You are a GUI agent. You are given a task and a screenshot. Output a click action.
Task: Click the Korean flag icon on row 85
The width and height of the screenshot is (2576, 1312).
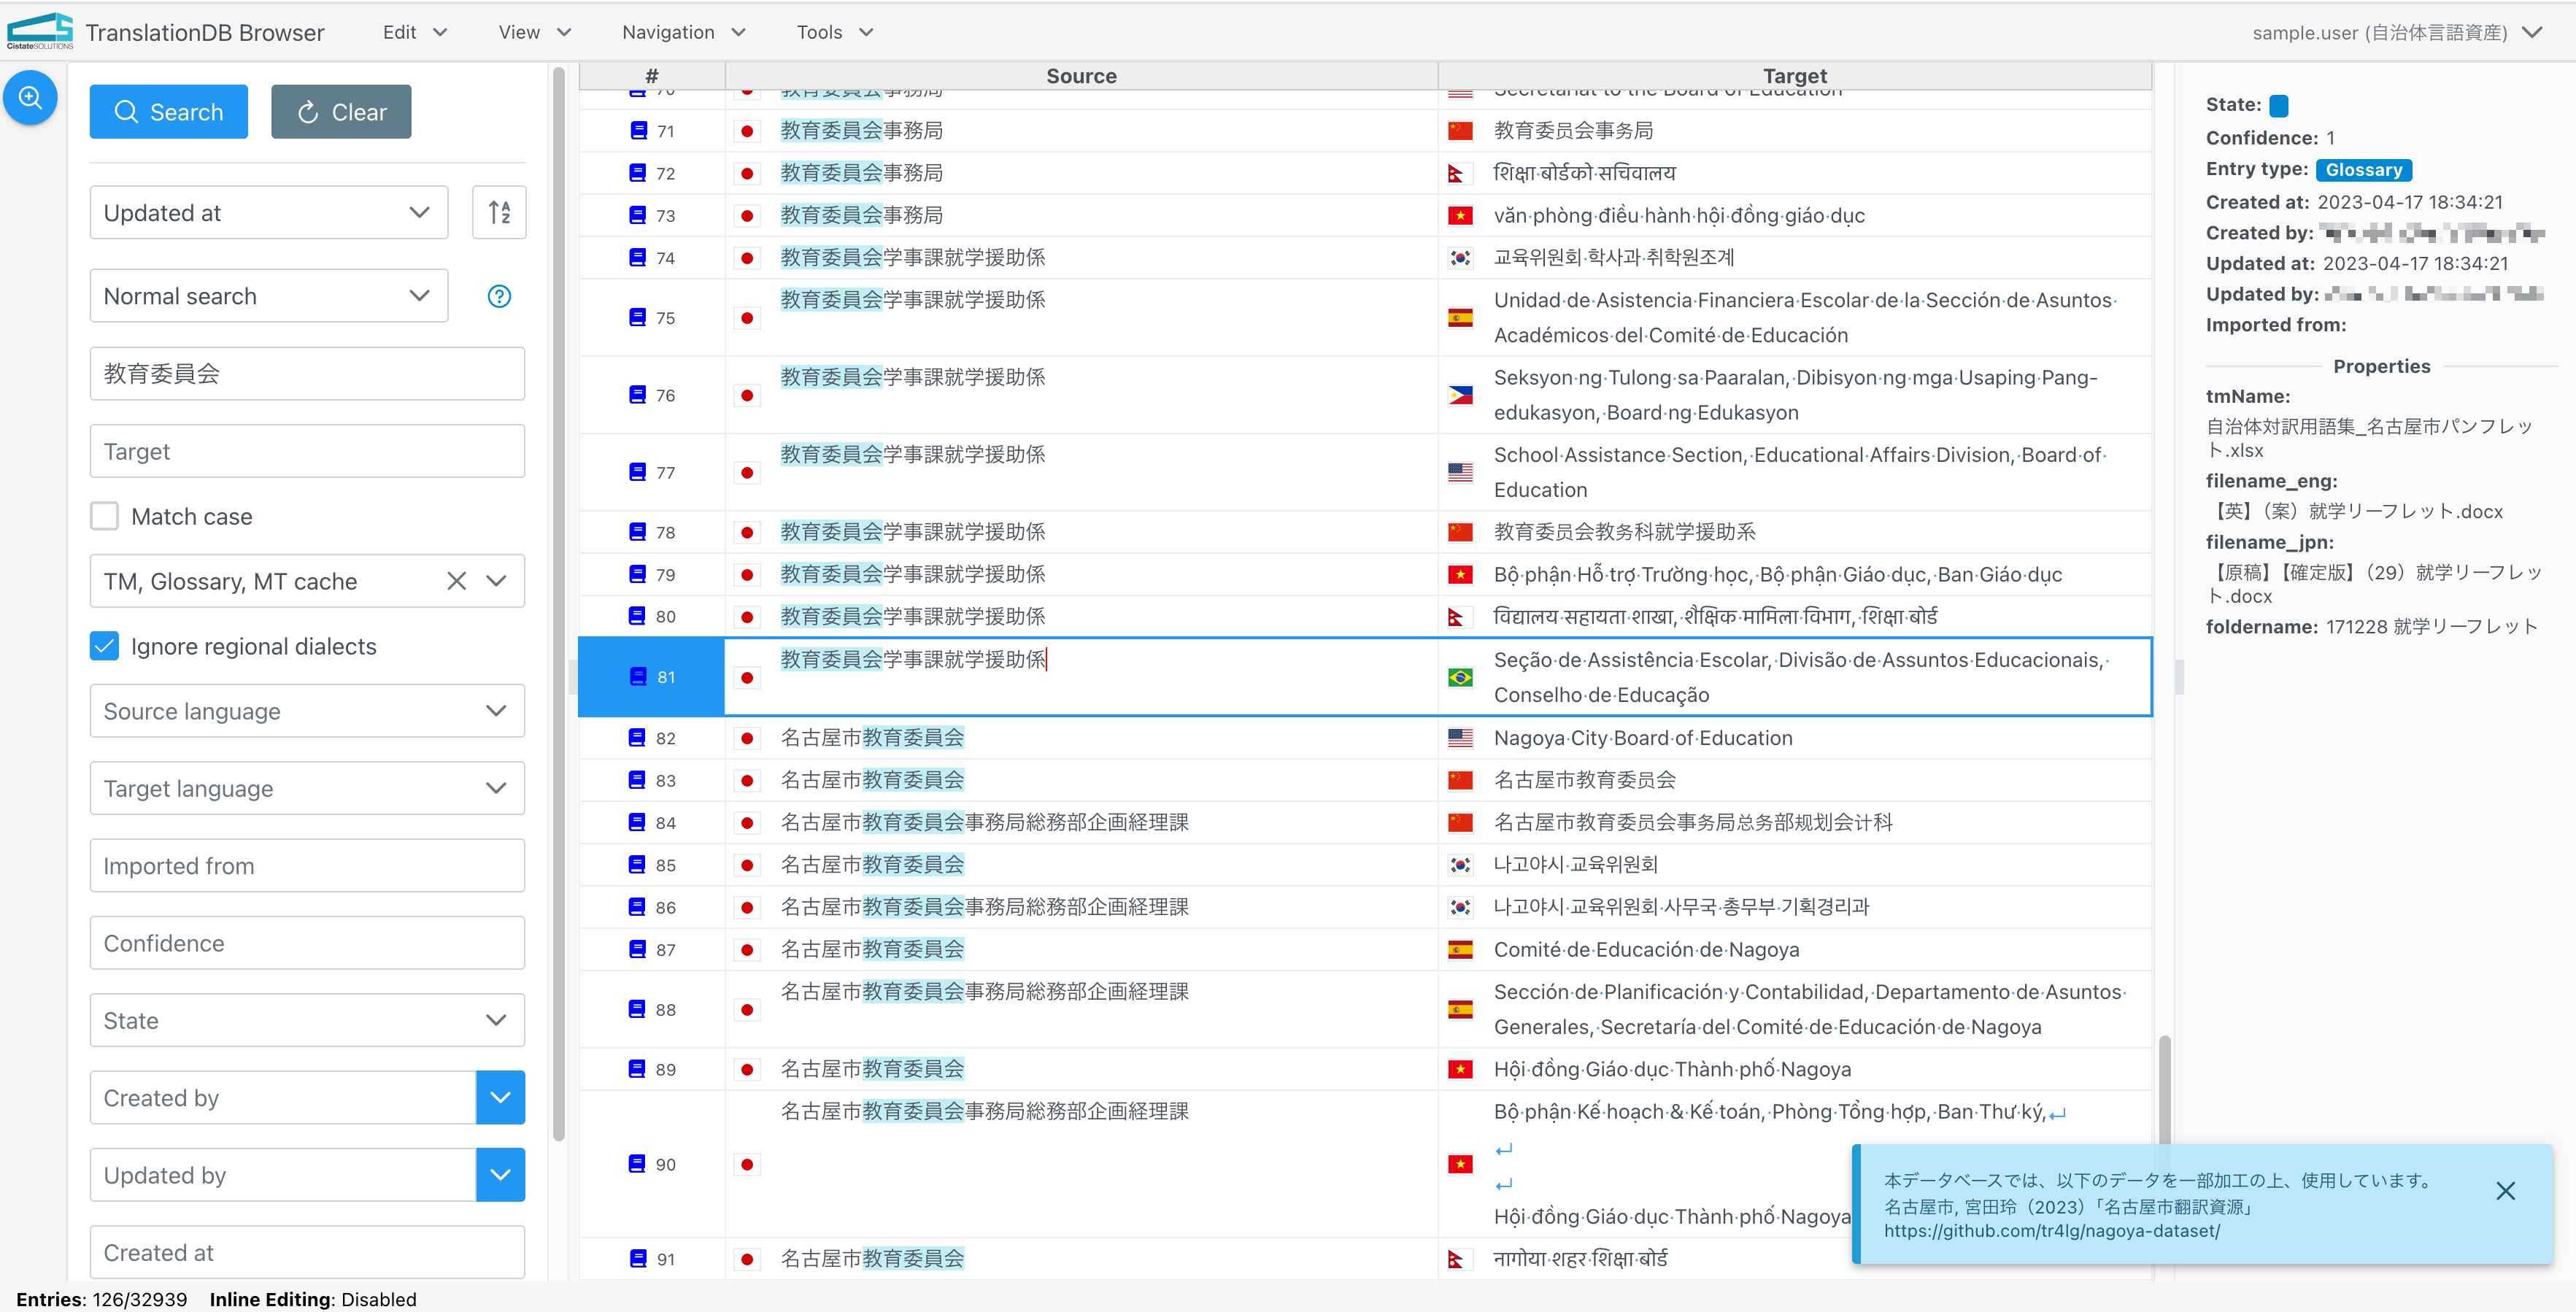1461,864
